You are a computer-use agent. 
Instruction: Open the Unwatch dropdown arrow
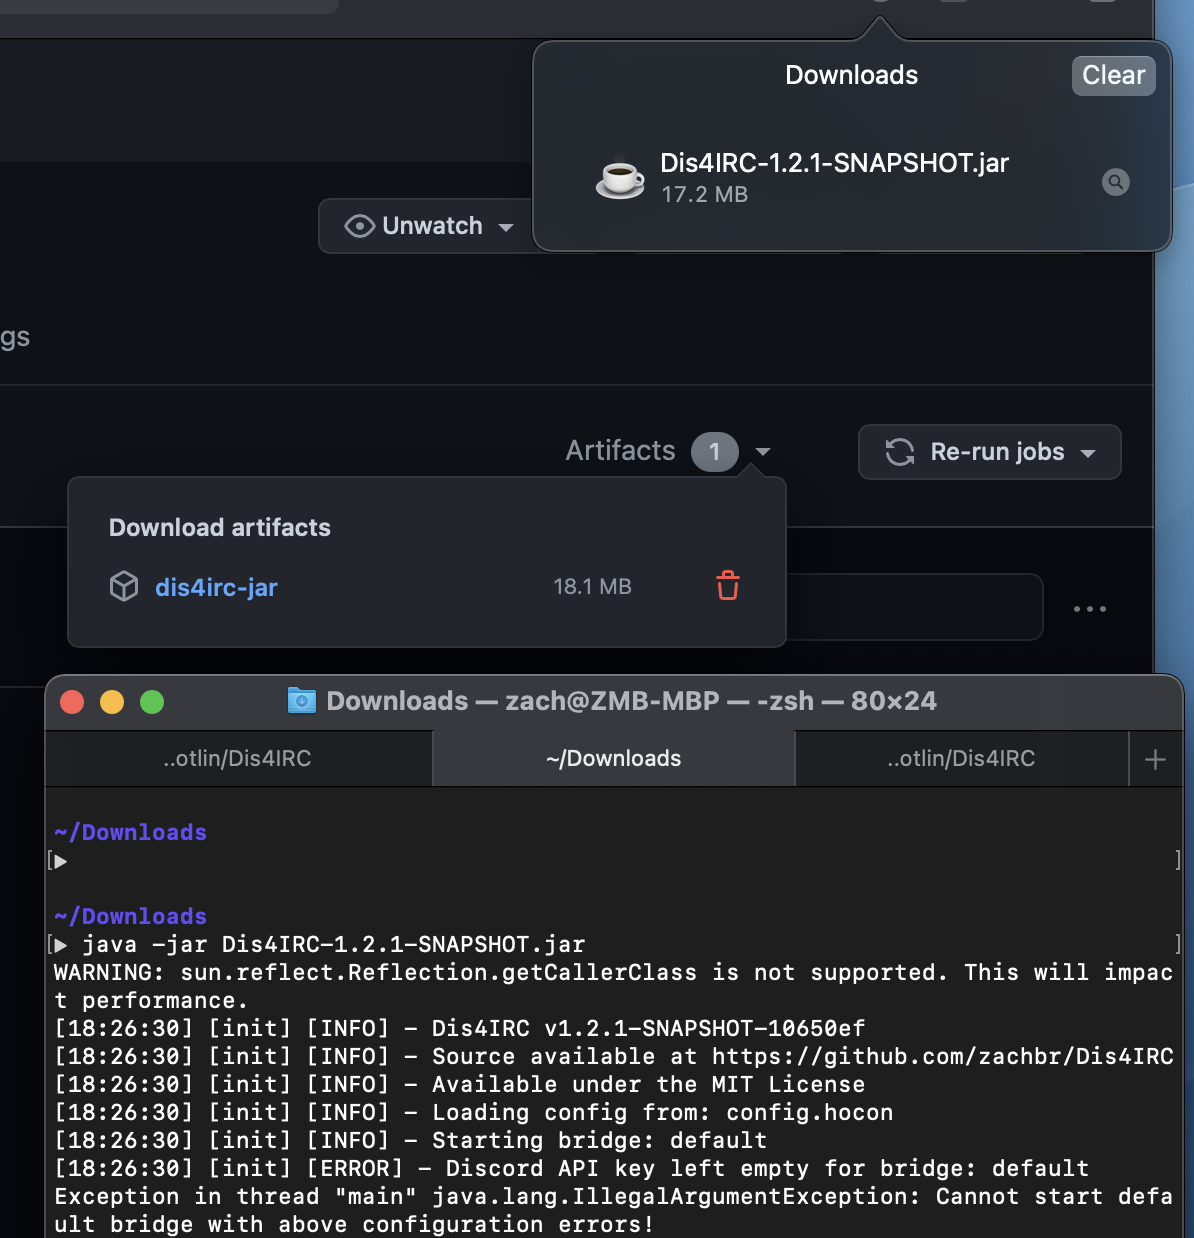(x=506, y=227)
